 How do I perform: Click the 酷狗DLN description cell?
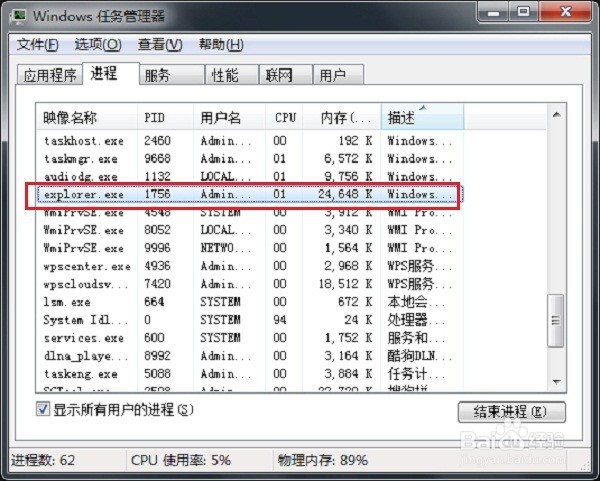coord(420,356)
